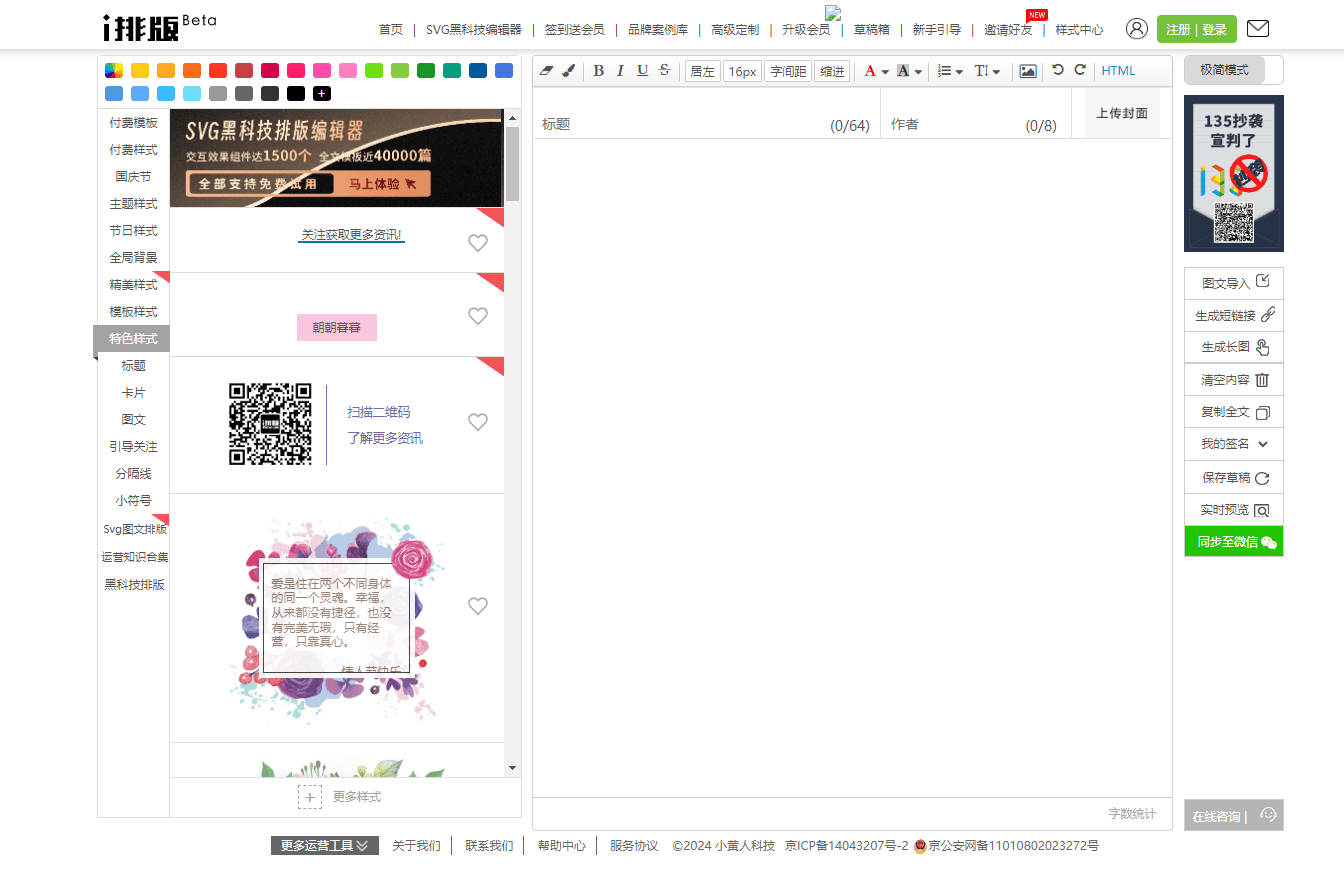This screenshot has height=876, width=1344.
Task: Click the undo arrow icon
Action: click(x=1058, y=70)
